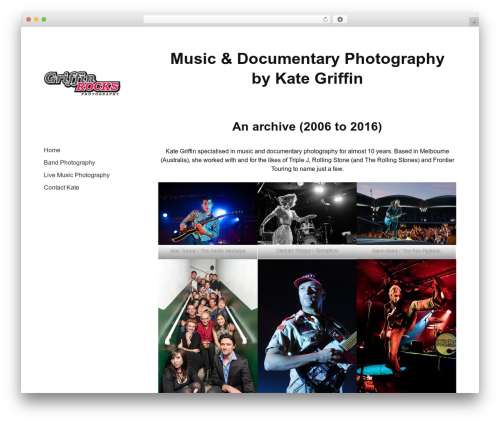This screenshot has height=423, width=500.
Task: Open the photo of guitarist wearing a cap
Action: [307, 326]
